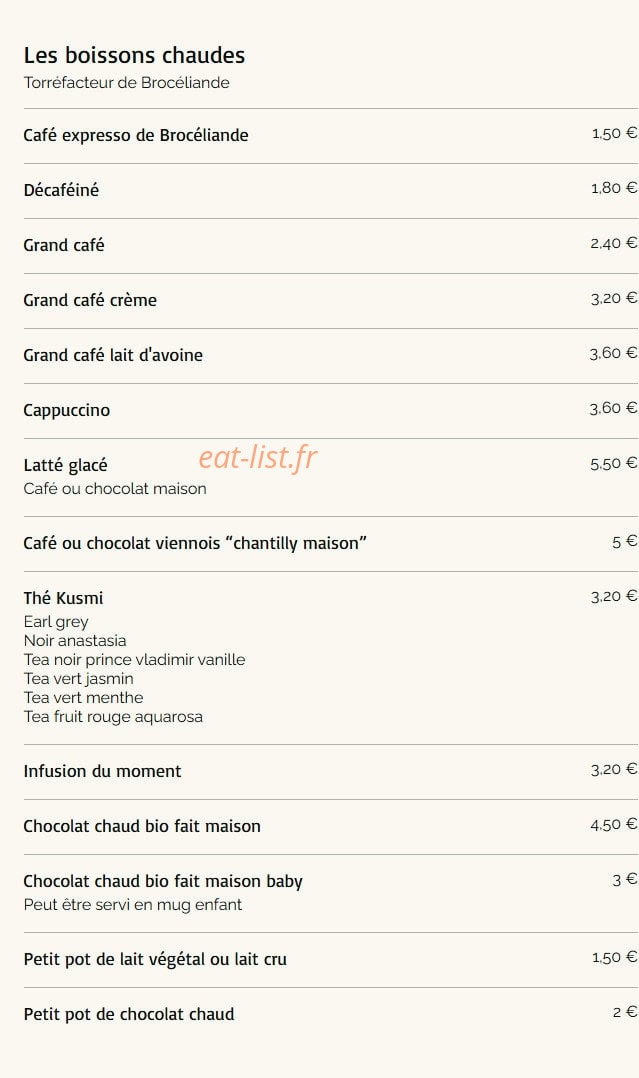
Task: Click Café ou chocolat viennois entry
Action: (x=195, y=543)
